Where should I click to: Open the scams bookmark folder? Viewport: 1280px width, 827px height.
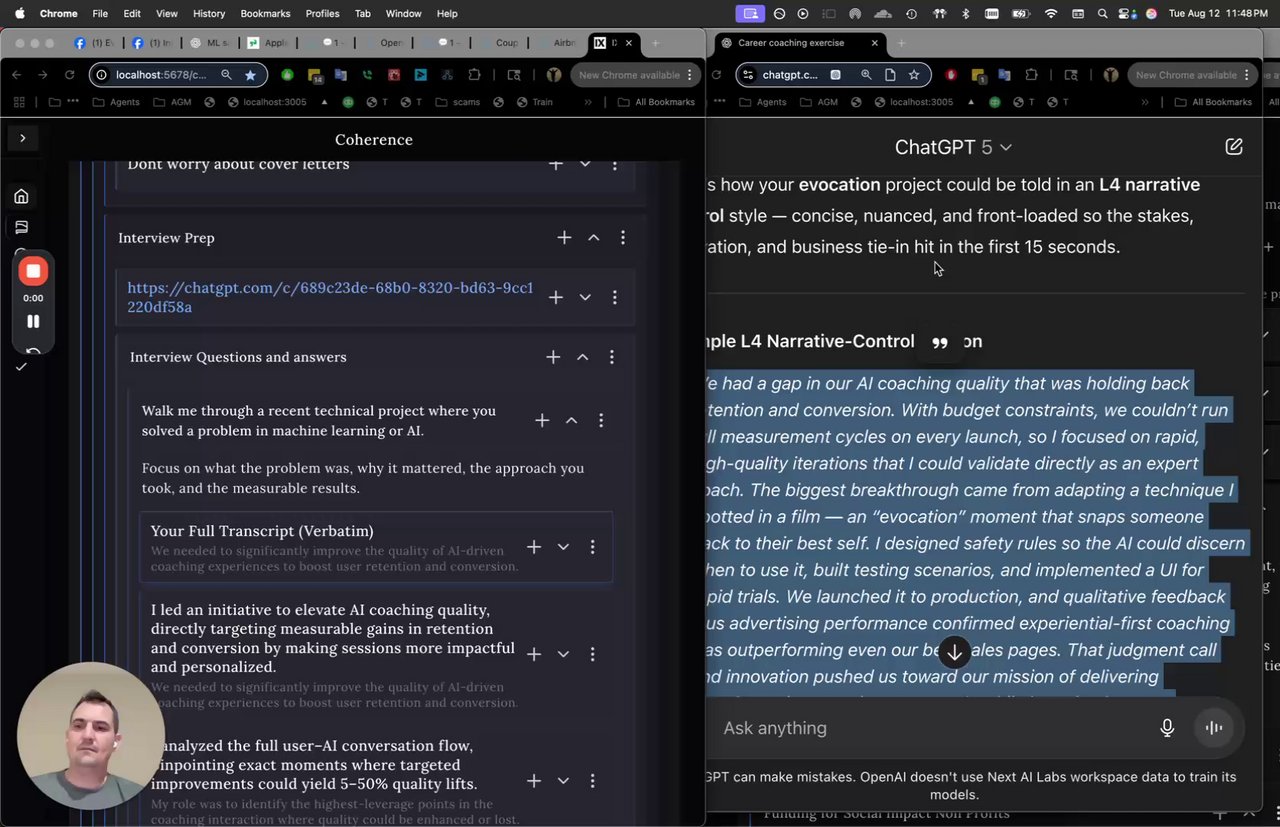pos(456,102)
